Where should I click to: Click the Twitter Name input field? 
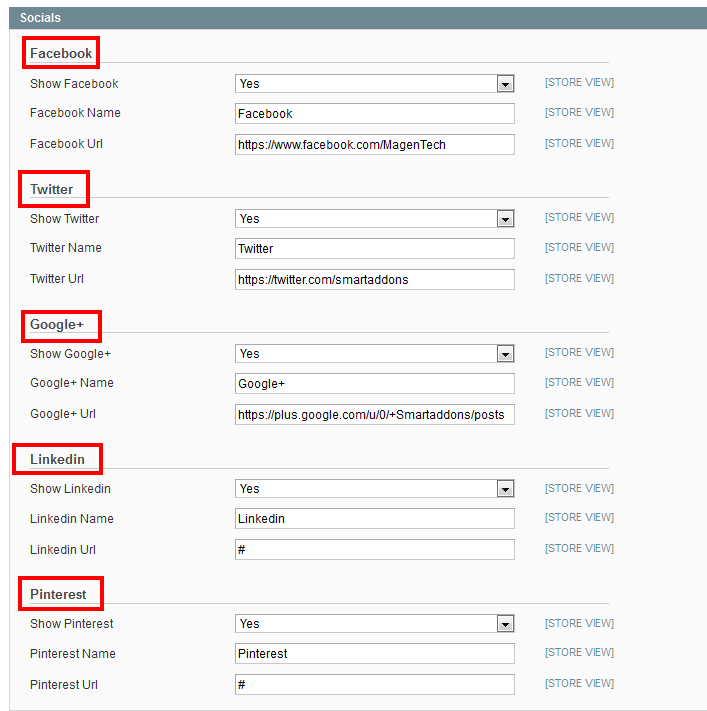pos(375,248)
